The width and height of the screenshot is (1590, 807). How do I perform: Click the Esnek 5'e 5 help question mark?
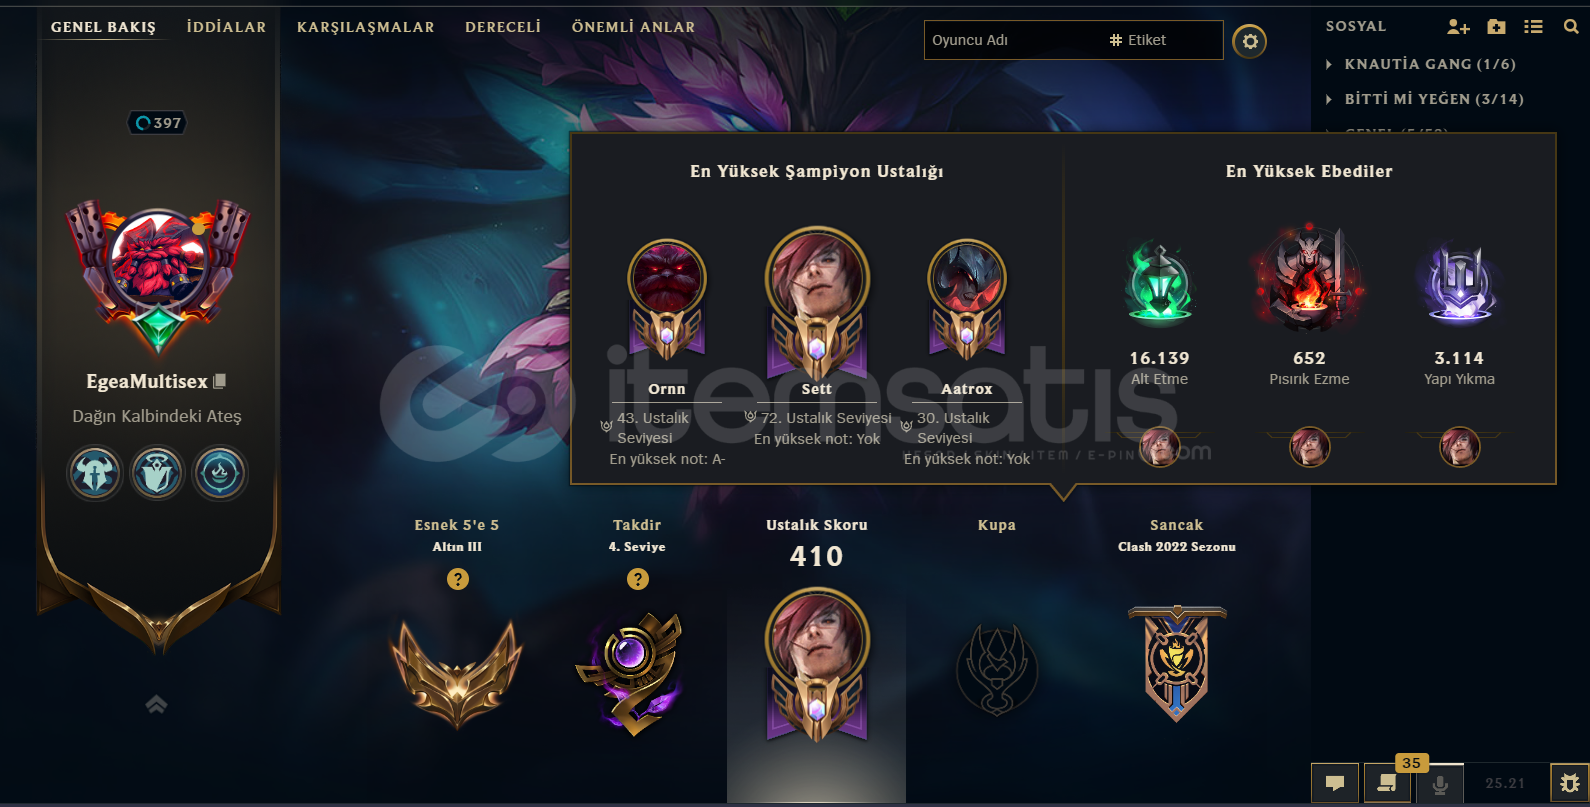458,579
